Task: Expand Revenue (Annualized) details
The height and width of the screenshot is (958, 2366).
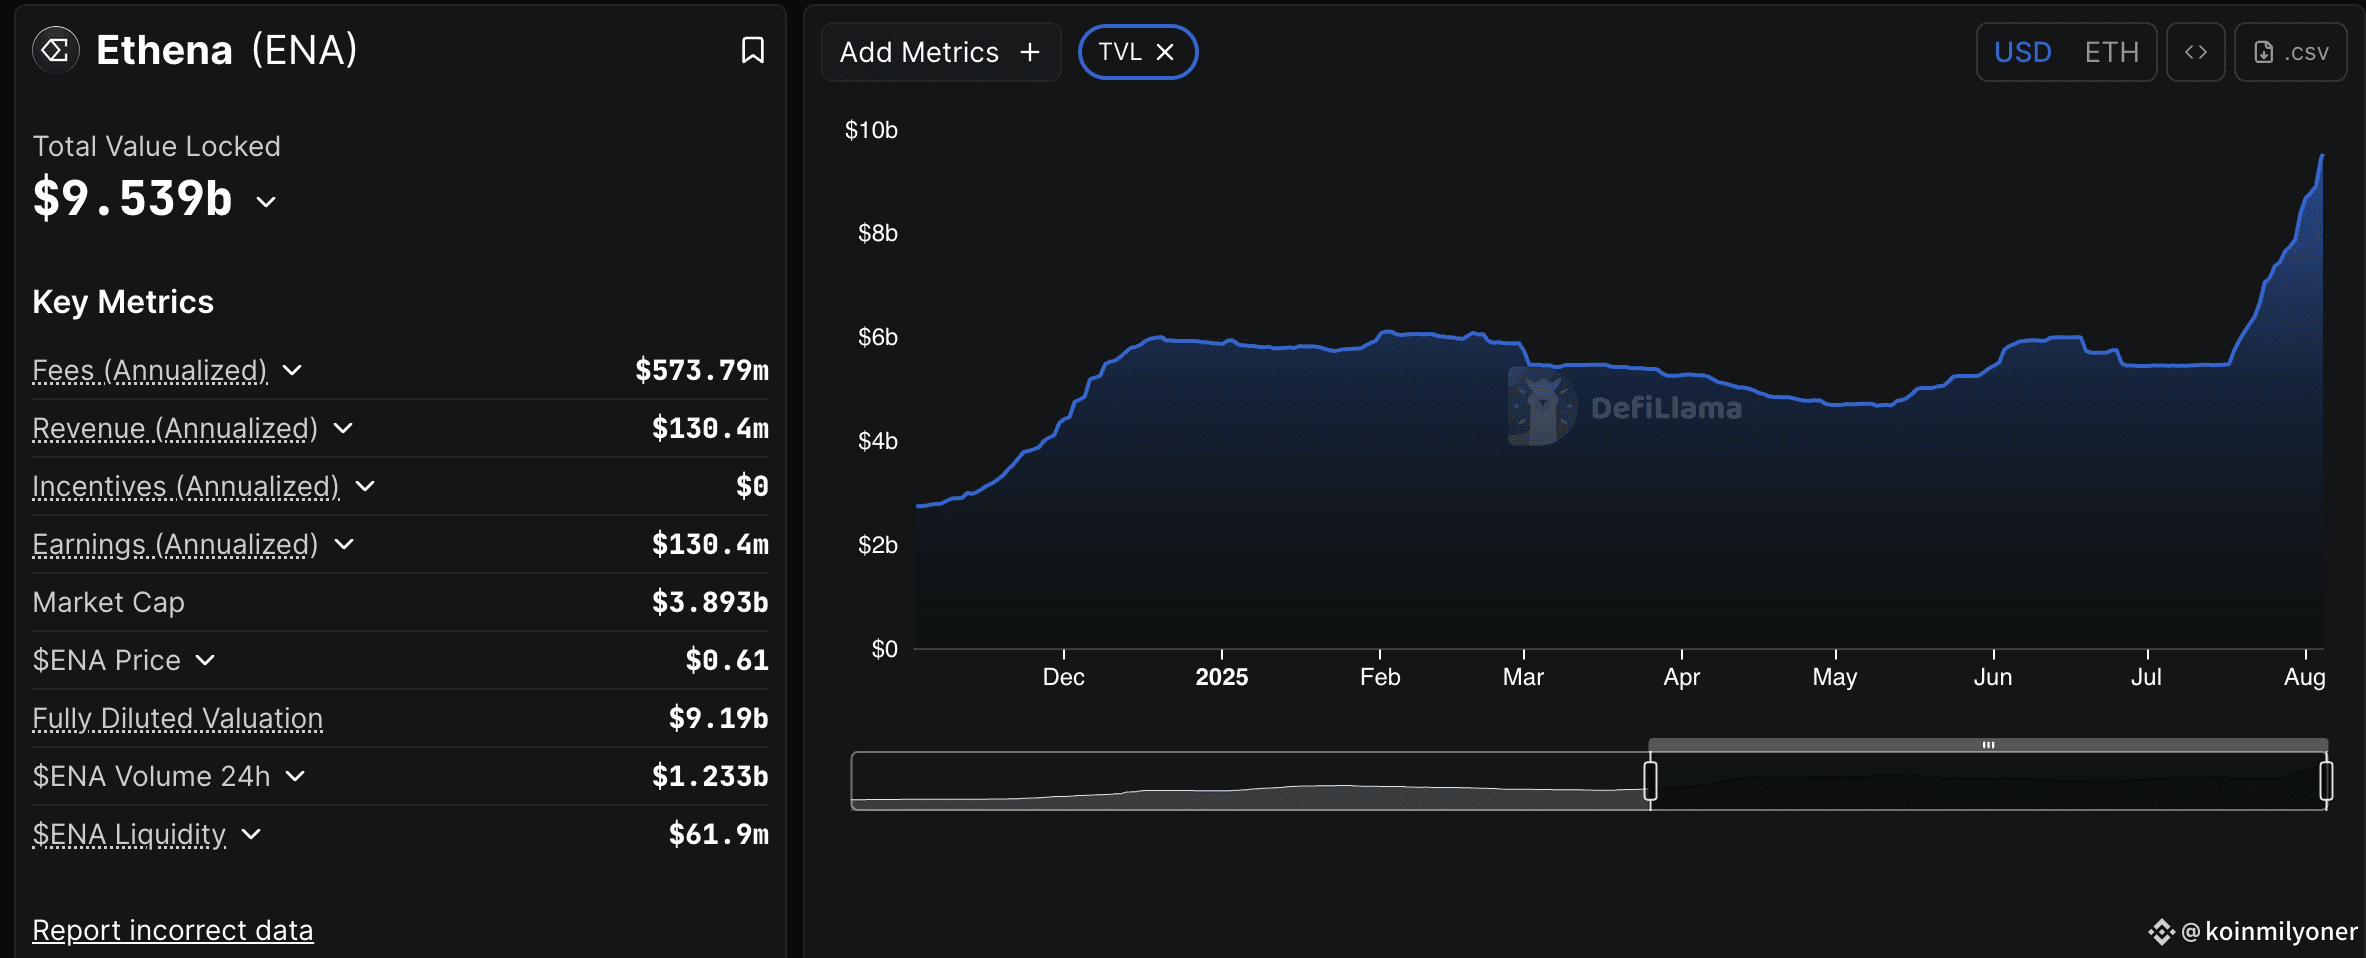Action: (x=343, y=428)
